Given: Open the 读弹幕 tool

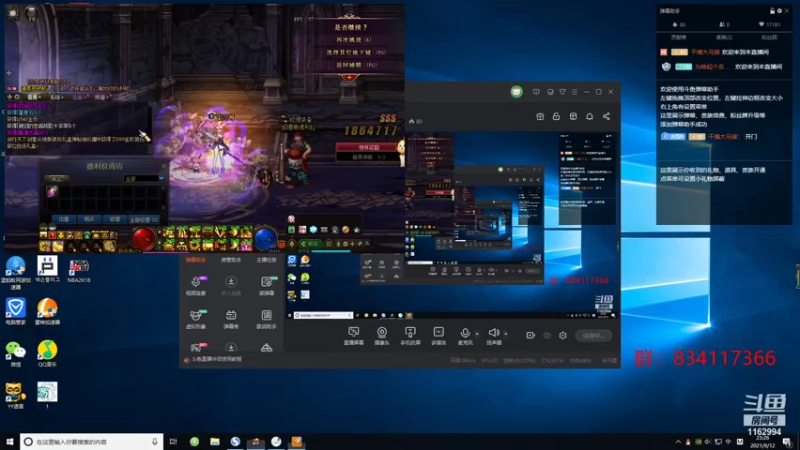Looking at the screenshot, I should click(x=266, y=286).
